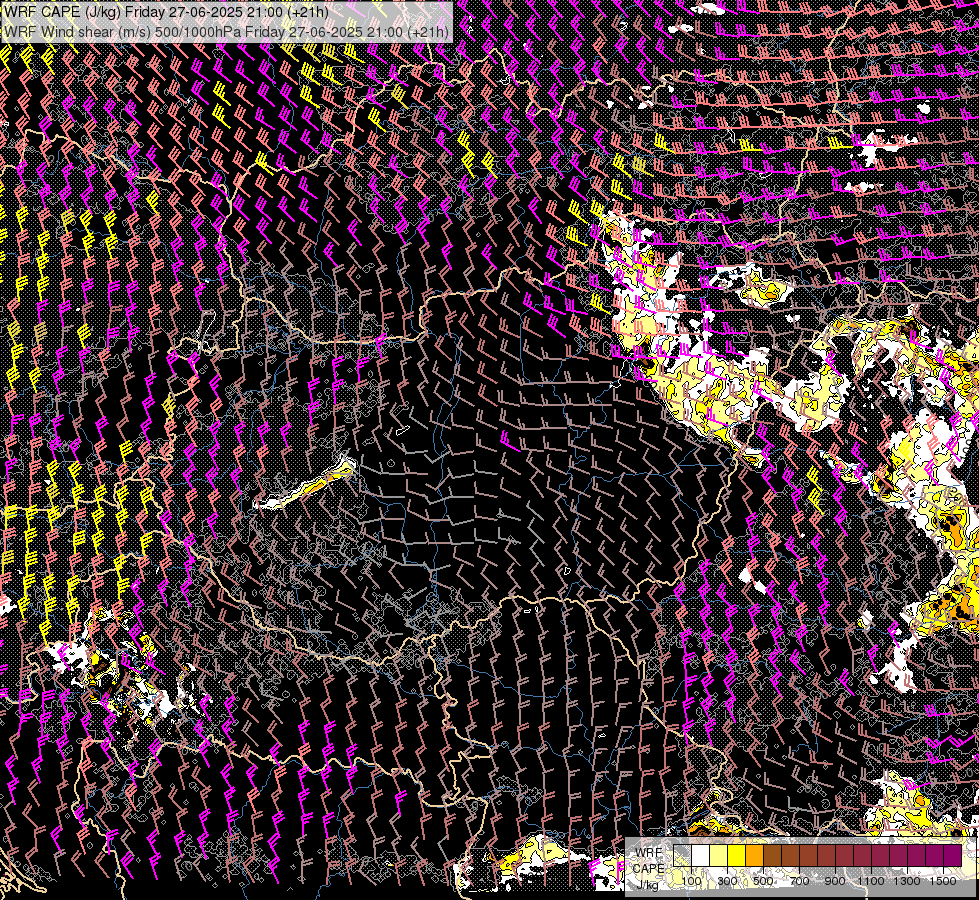Viewport: 979px width, 900px height.
Task: Select the orange legend swatch
Action: 754,855
